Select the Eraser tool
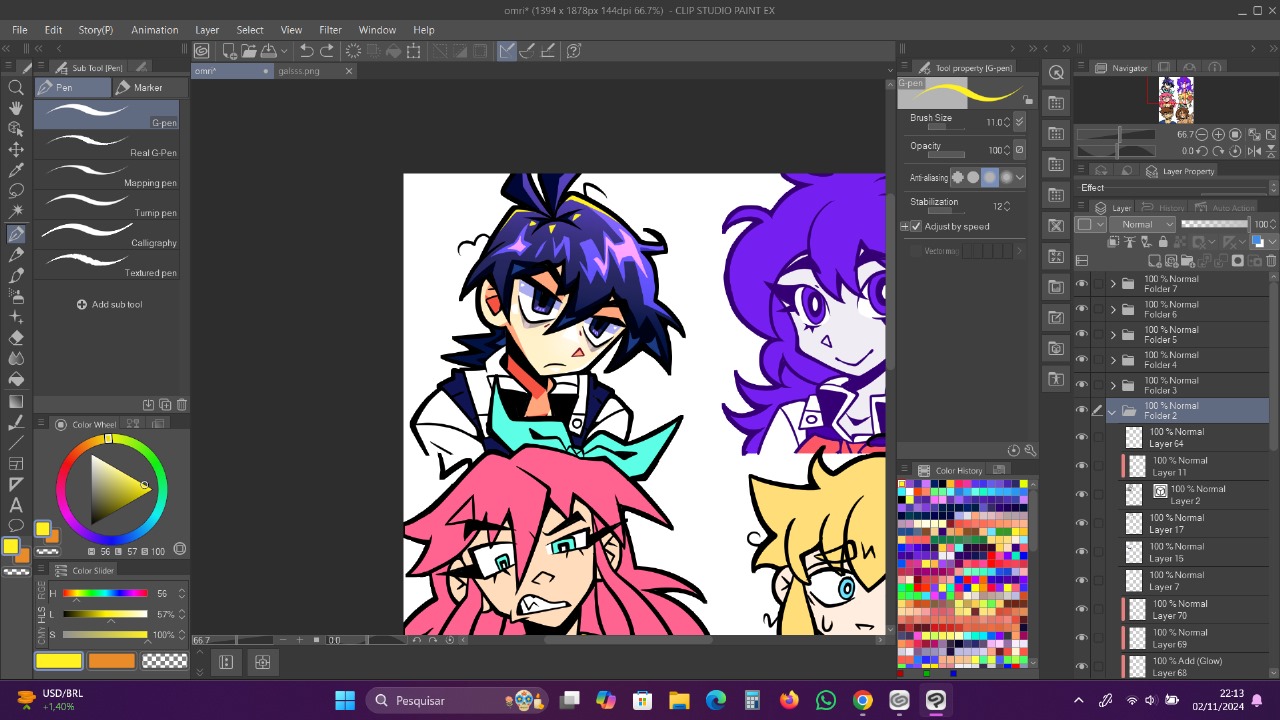Image resolution: width=1280 pixels, height=720 pixels. (16, 338)
